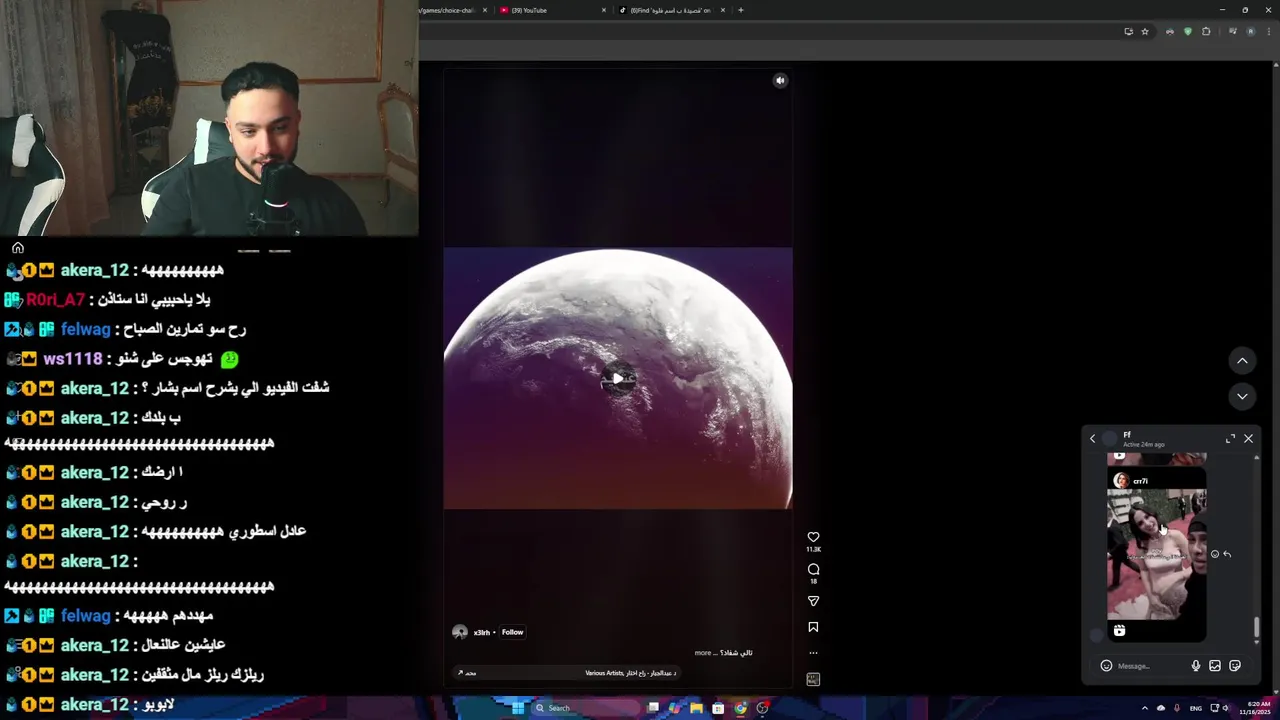This screenshot has width=1280, height=720.
Task: Open the Windows Start menu
Action: (518, 708)
